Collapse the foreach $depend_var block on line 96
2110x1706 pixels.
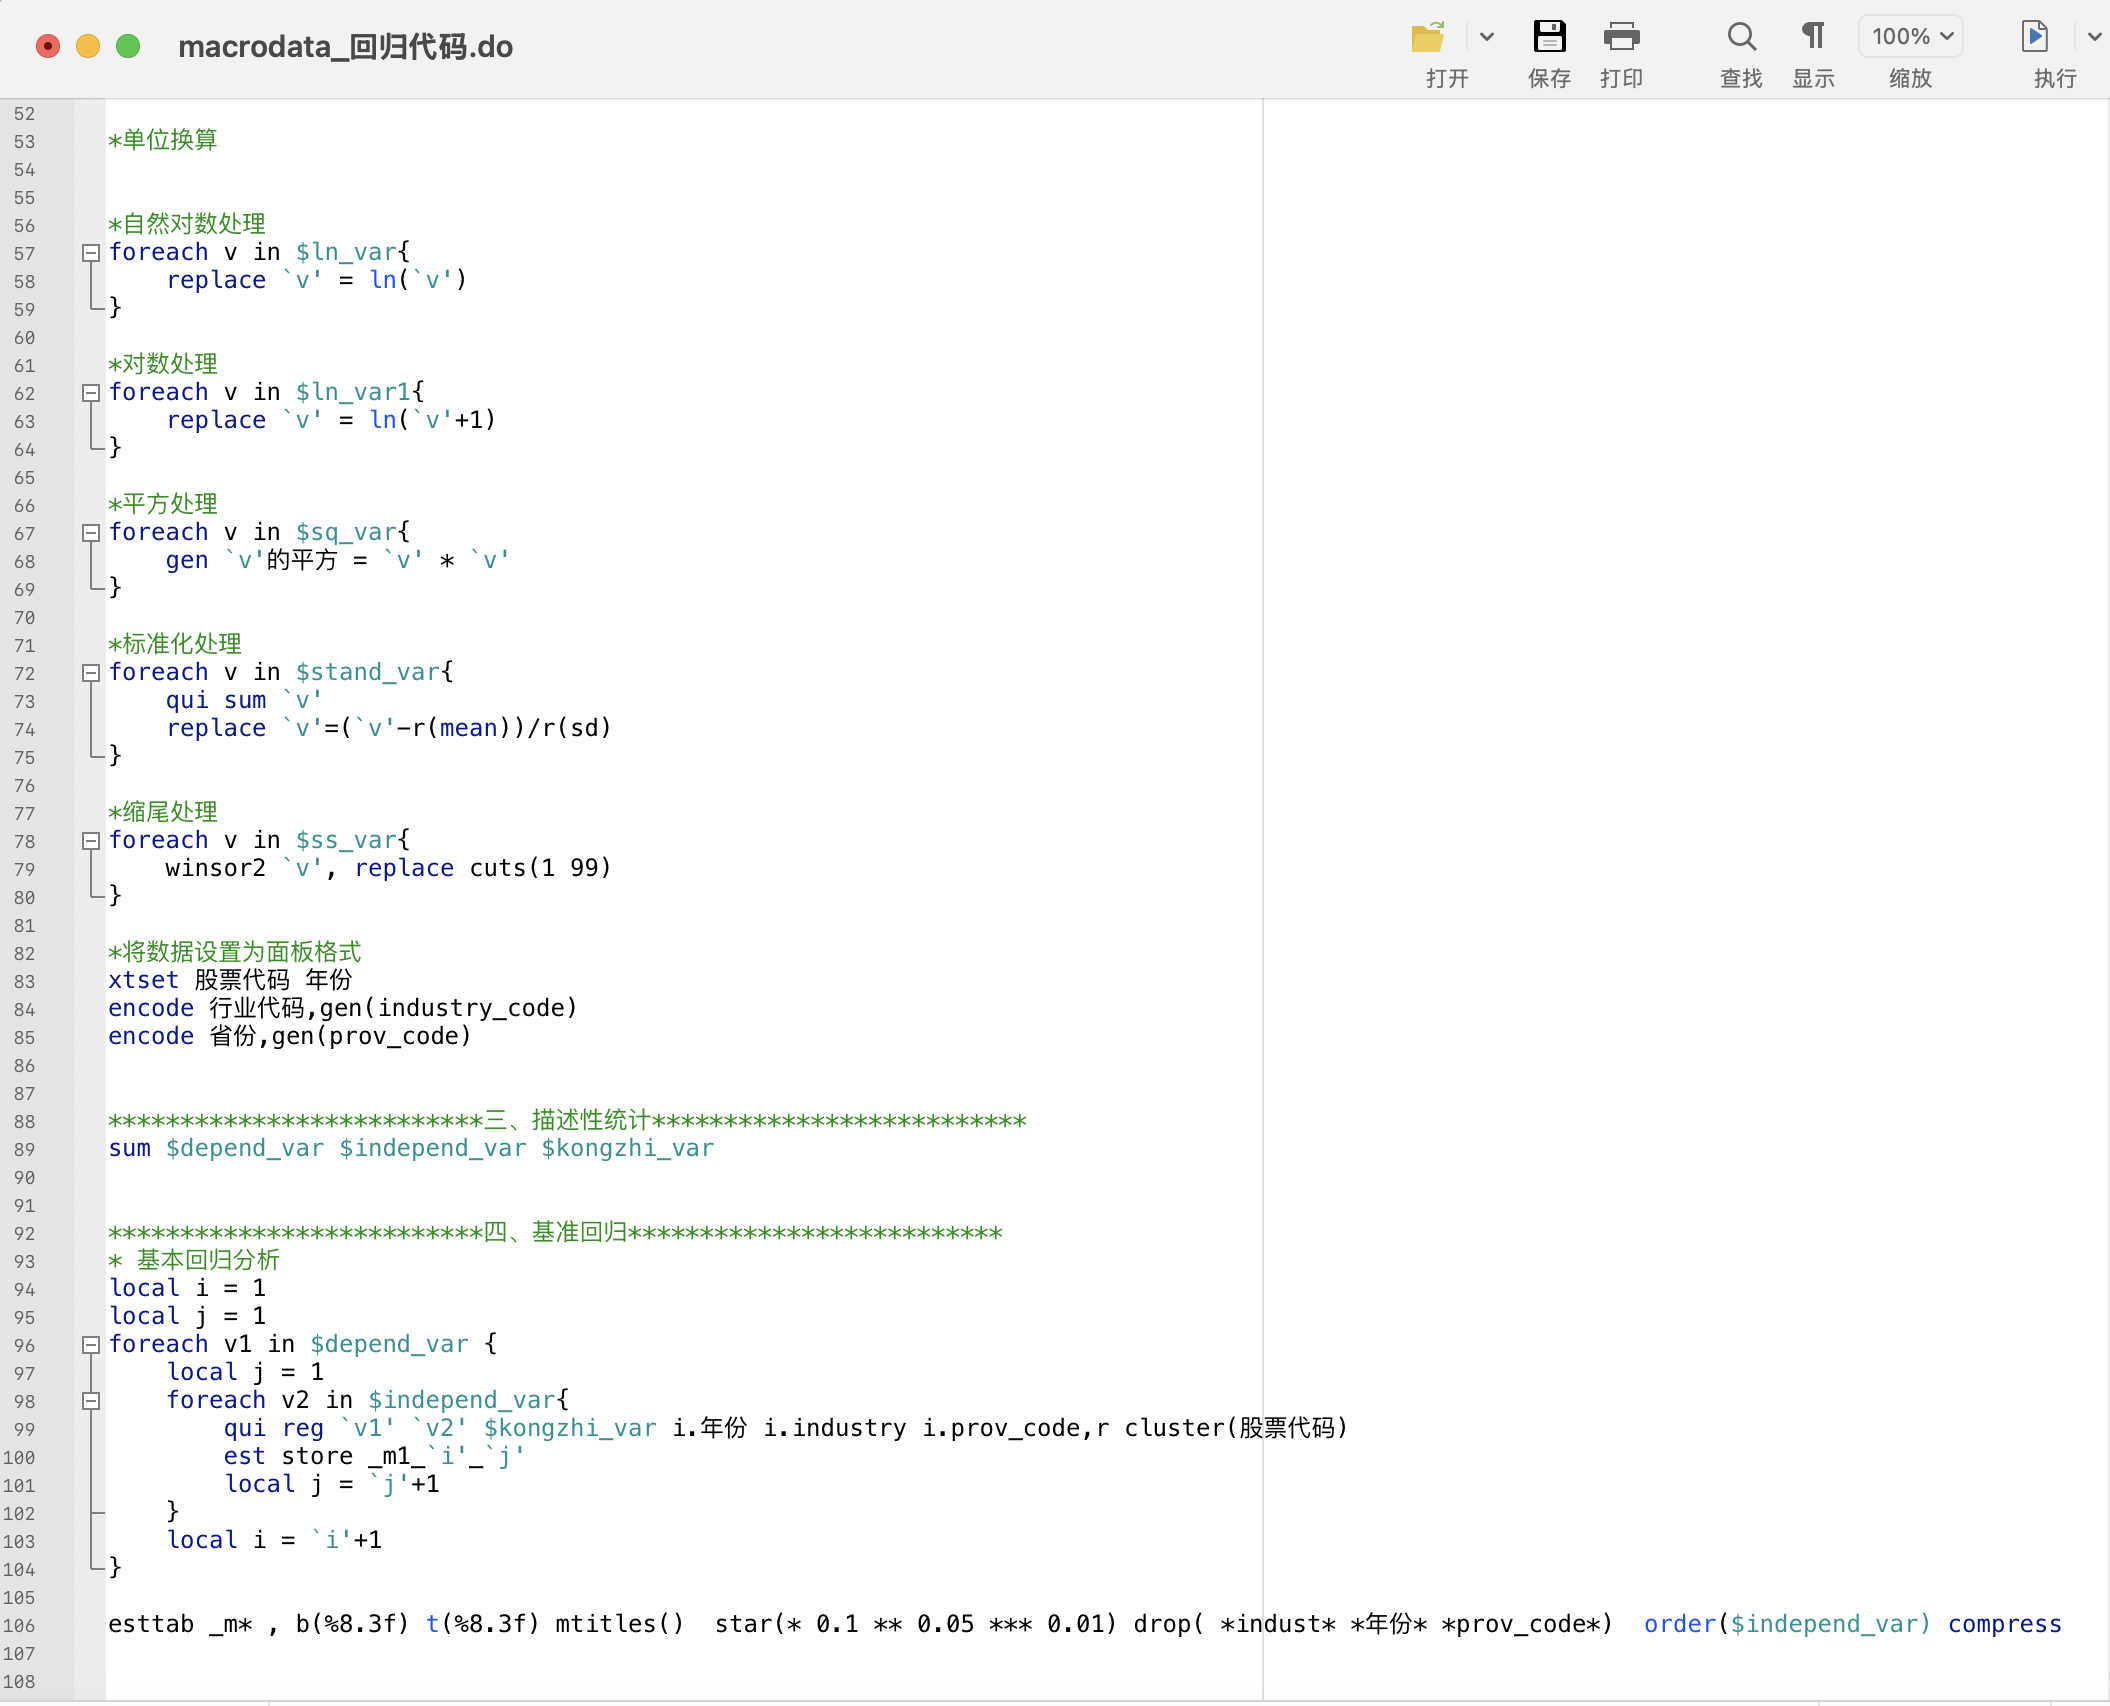(x=91, y=1345)
